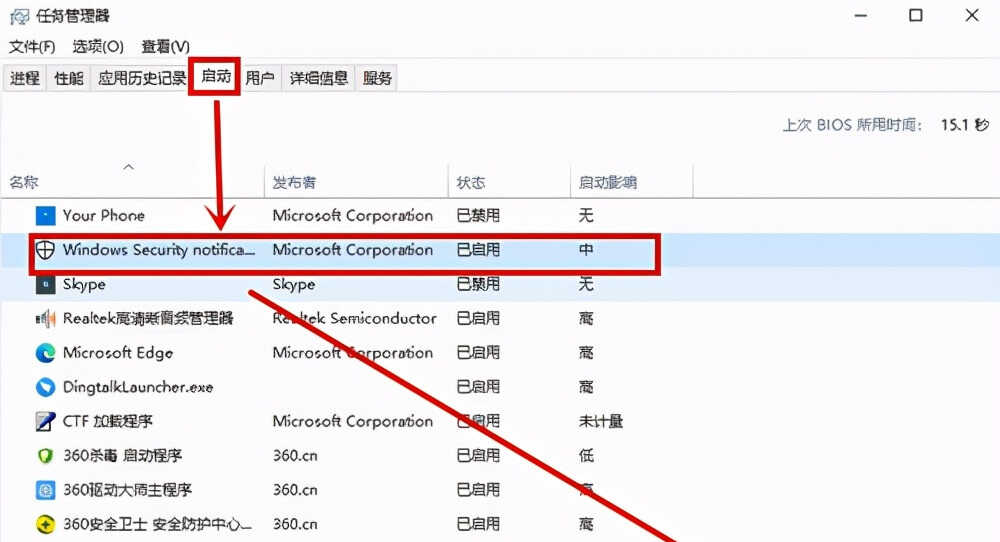Click 已启用 status of DingtalkLauncher.exe

point(478,387)
